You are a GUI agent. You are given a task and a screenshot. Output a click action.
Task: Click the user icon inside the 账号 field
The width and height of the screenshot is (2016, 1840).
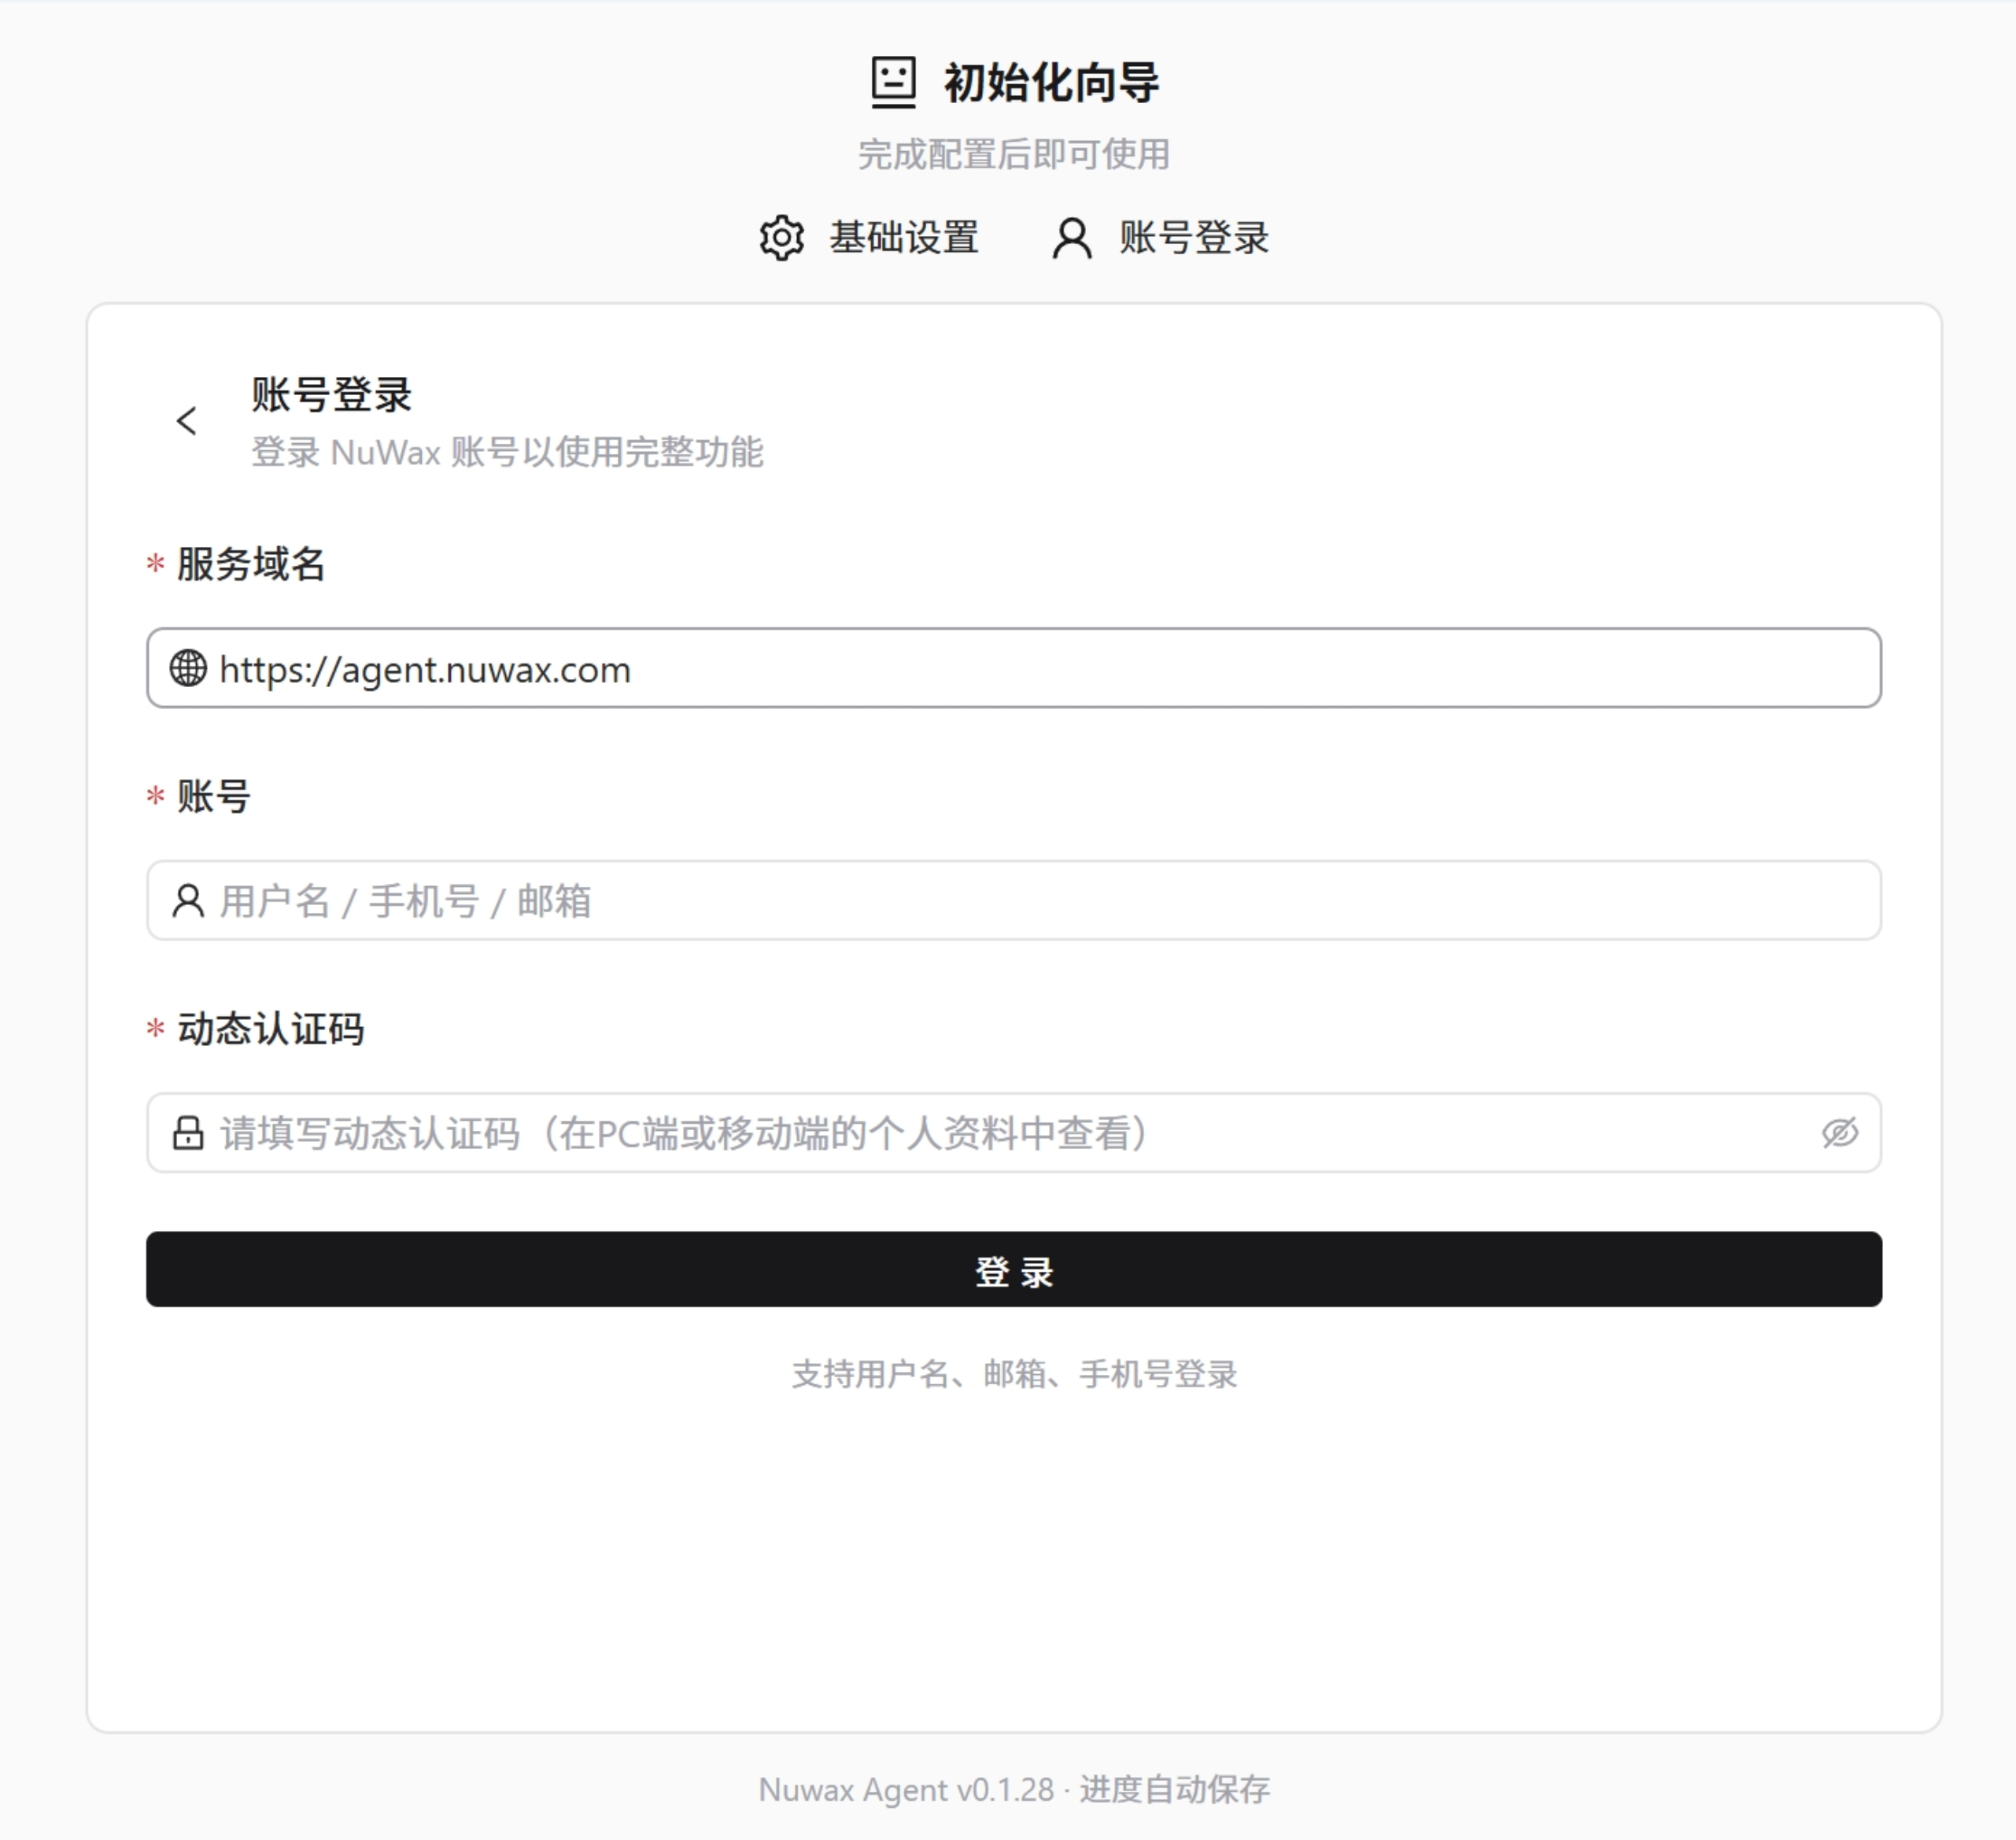coord(188,900)
